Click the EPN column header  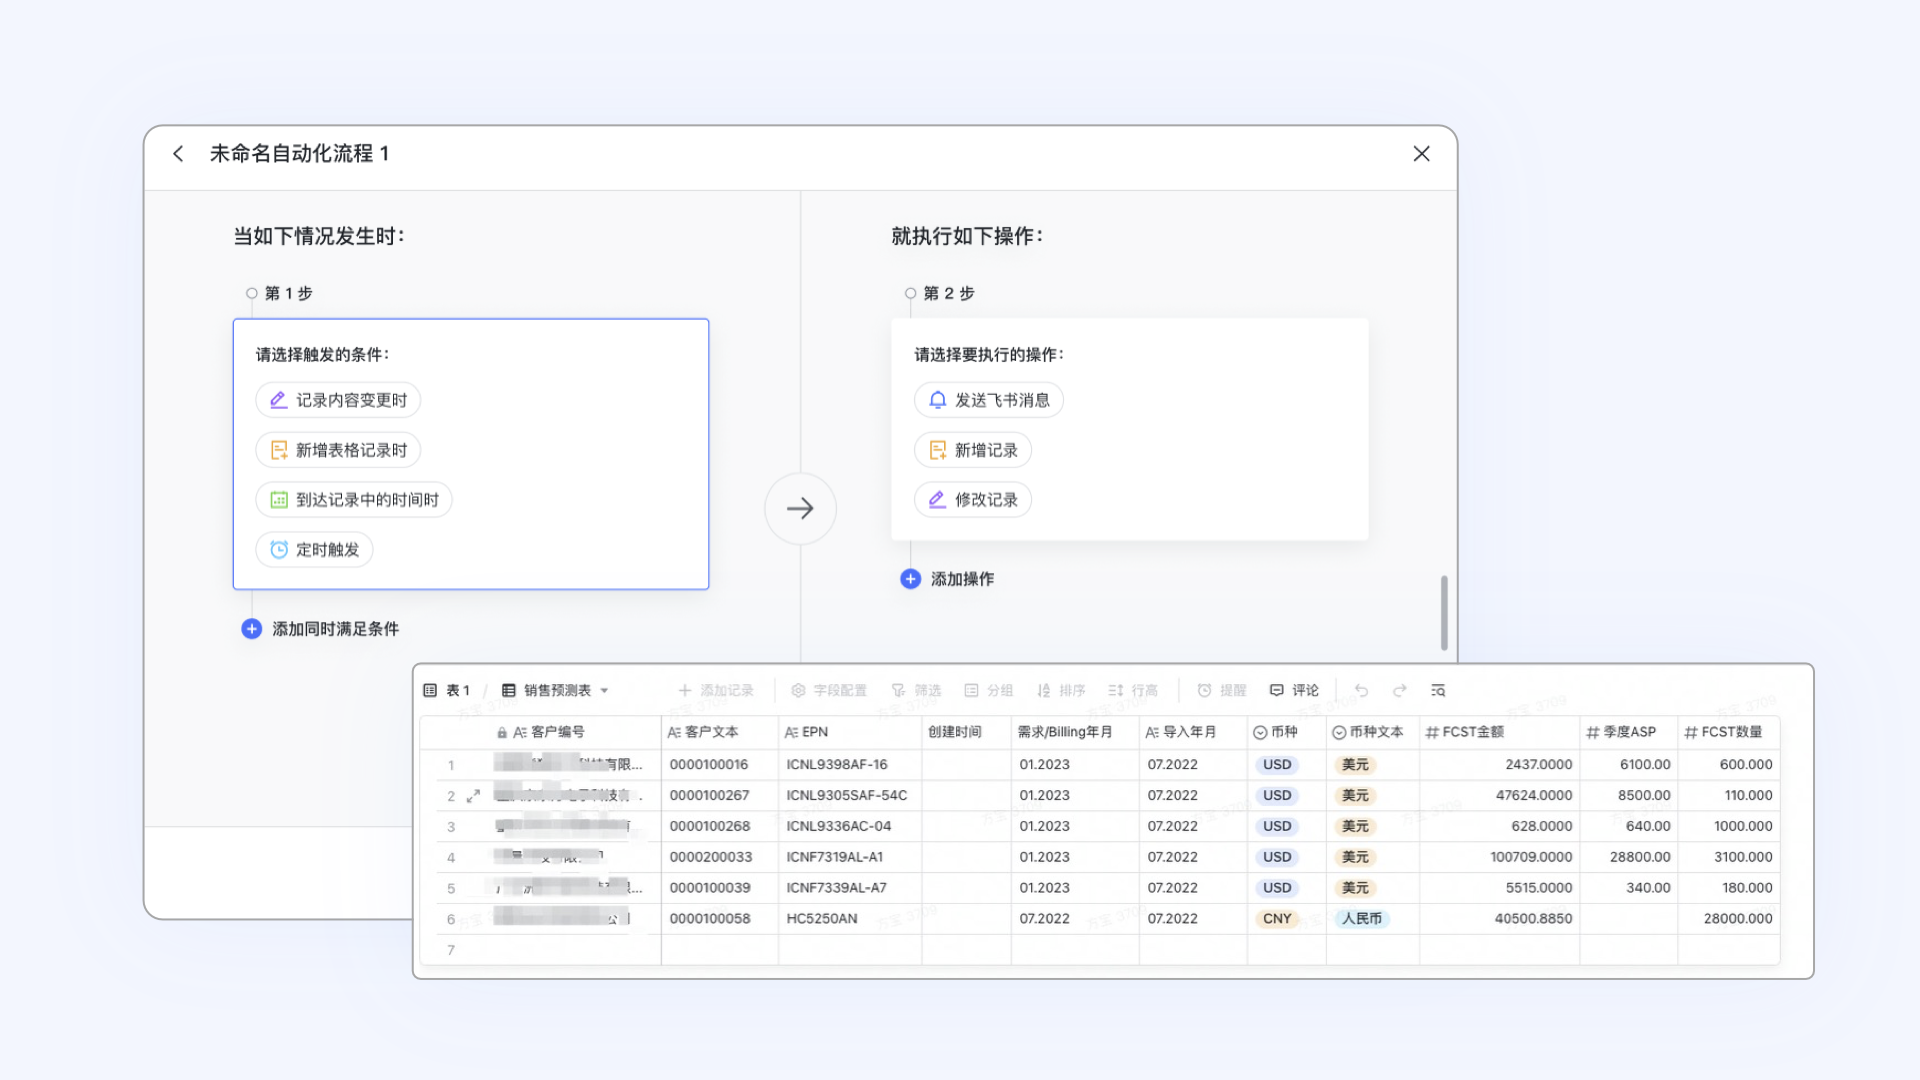coord(850,732)
